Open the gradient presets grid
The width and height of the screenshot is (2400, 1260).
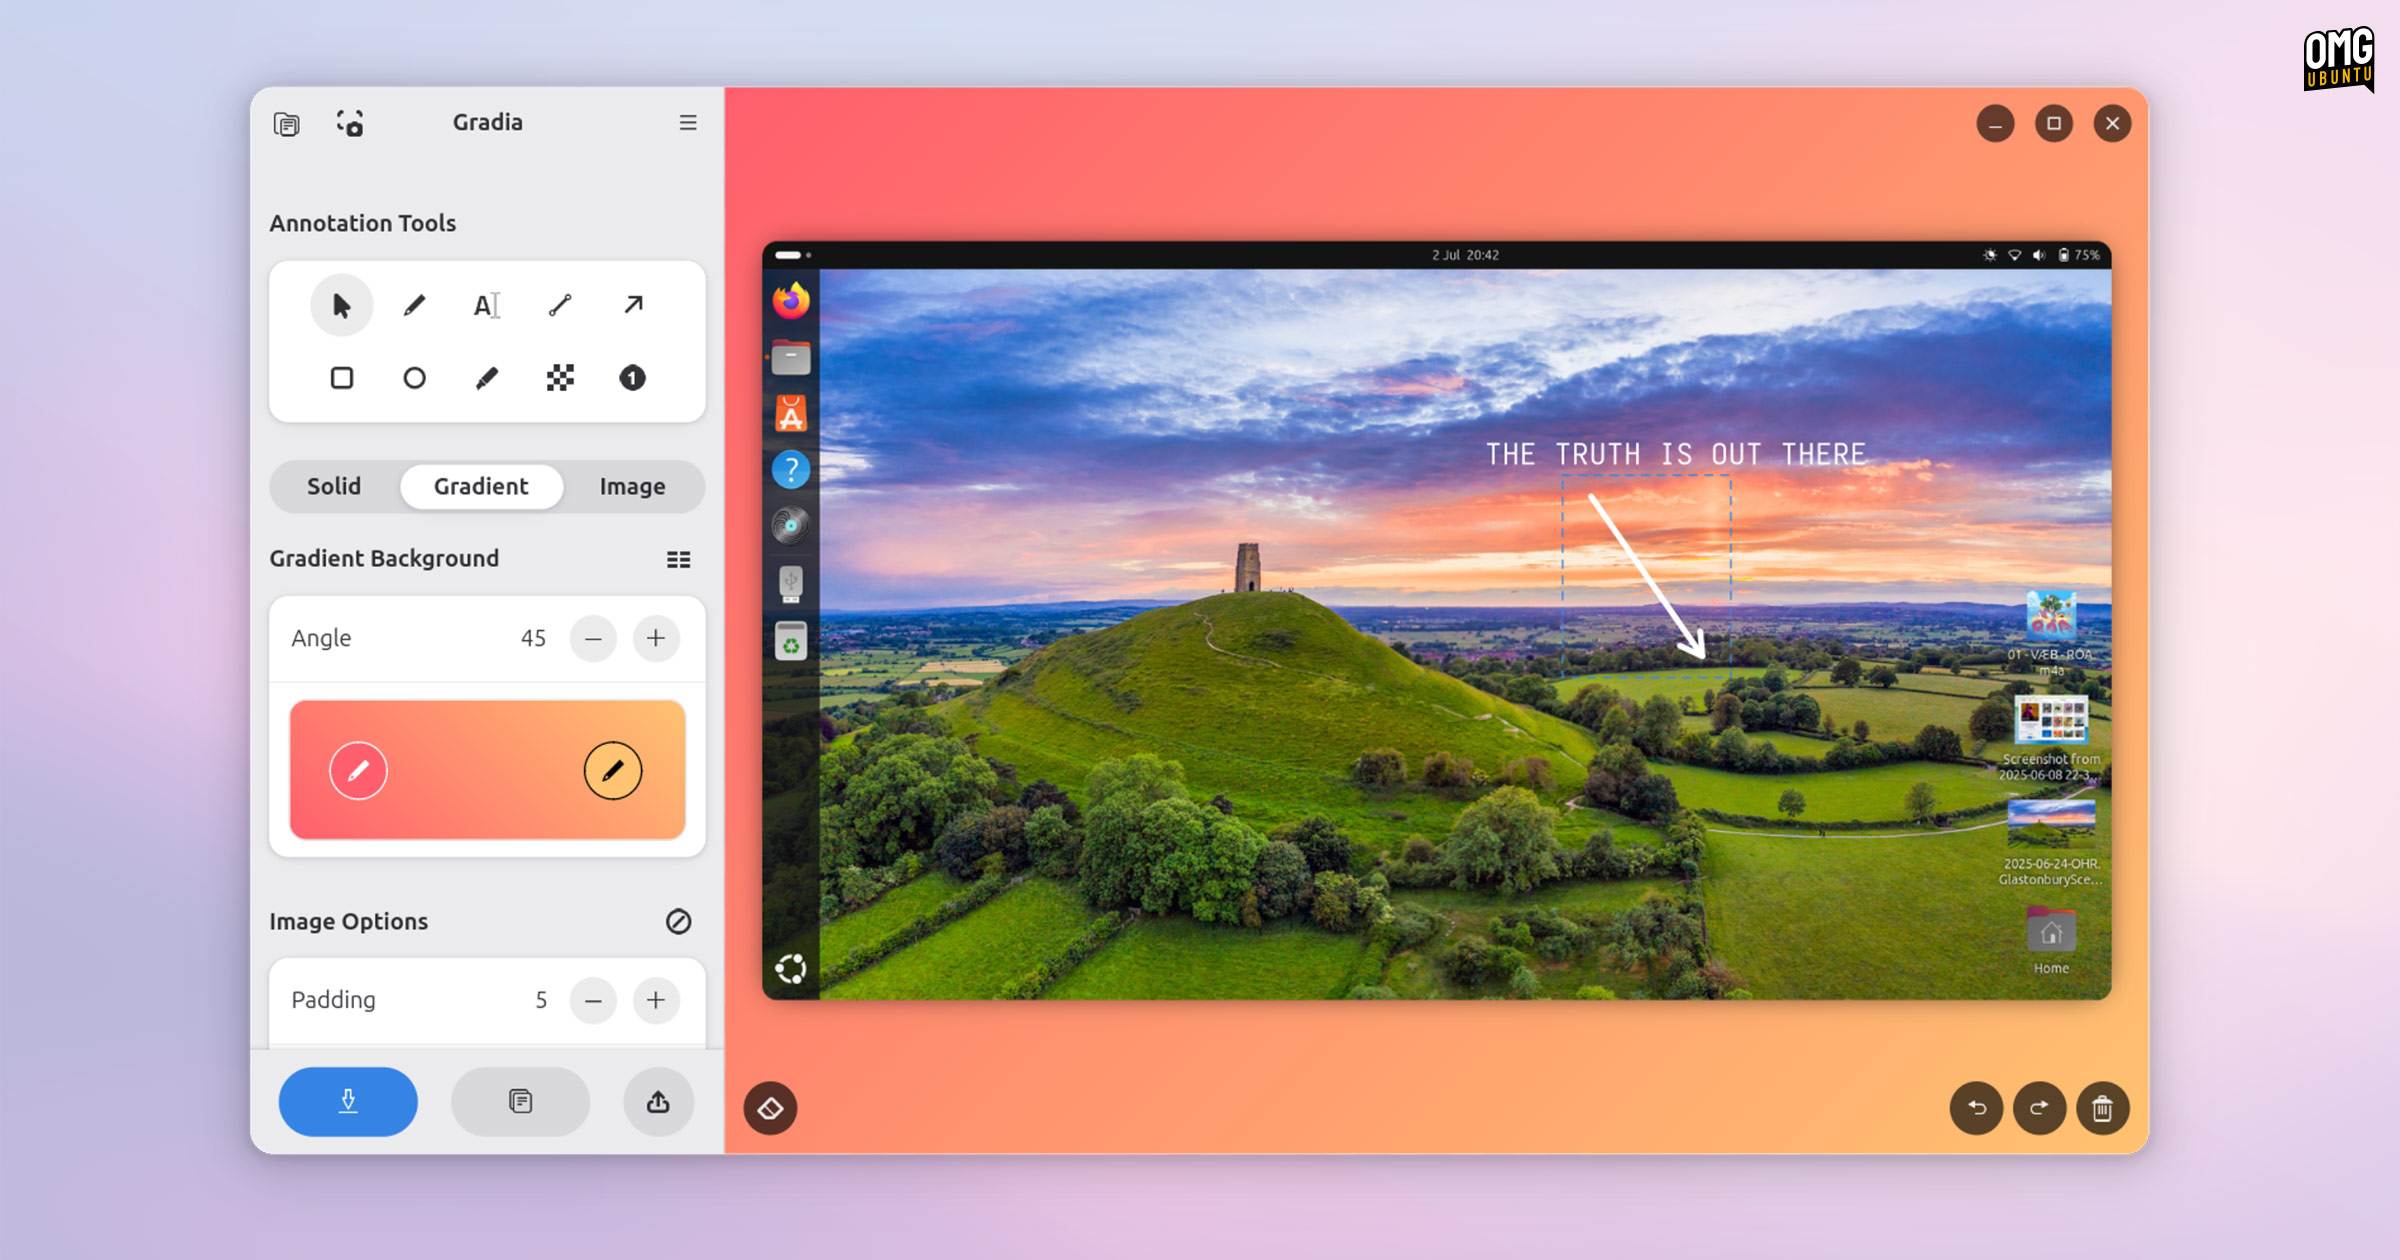click(x=676, y=558)
